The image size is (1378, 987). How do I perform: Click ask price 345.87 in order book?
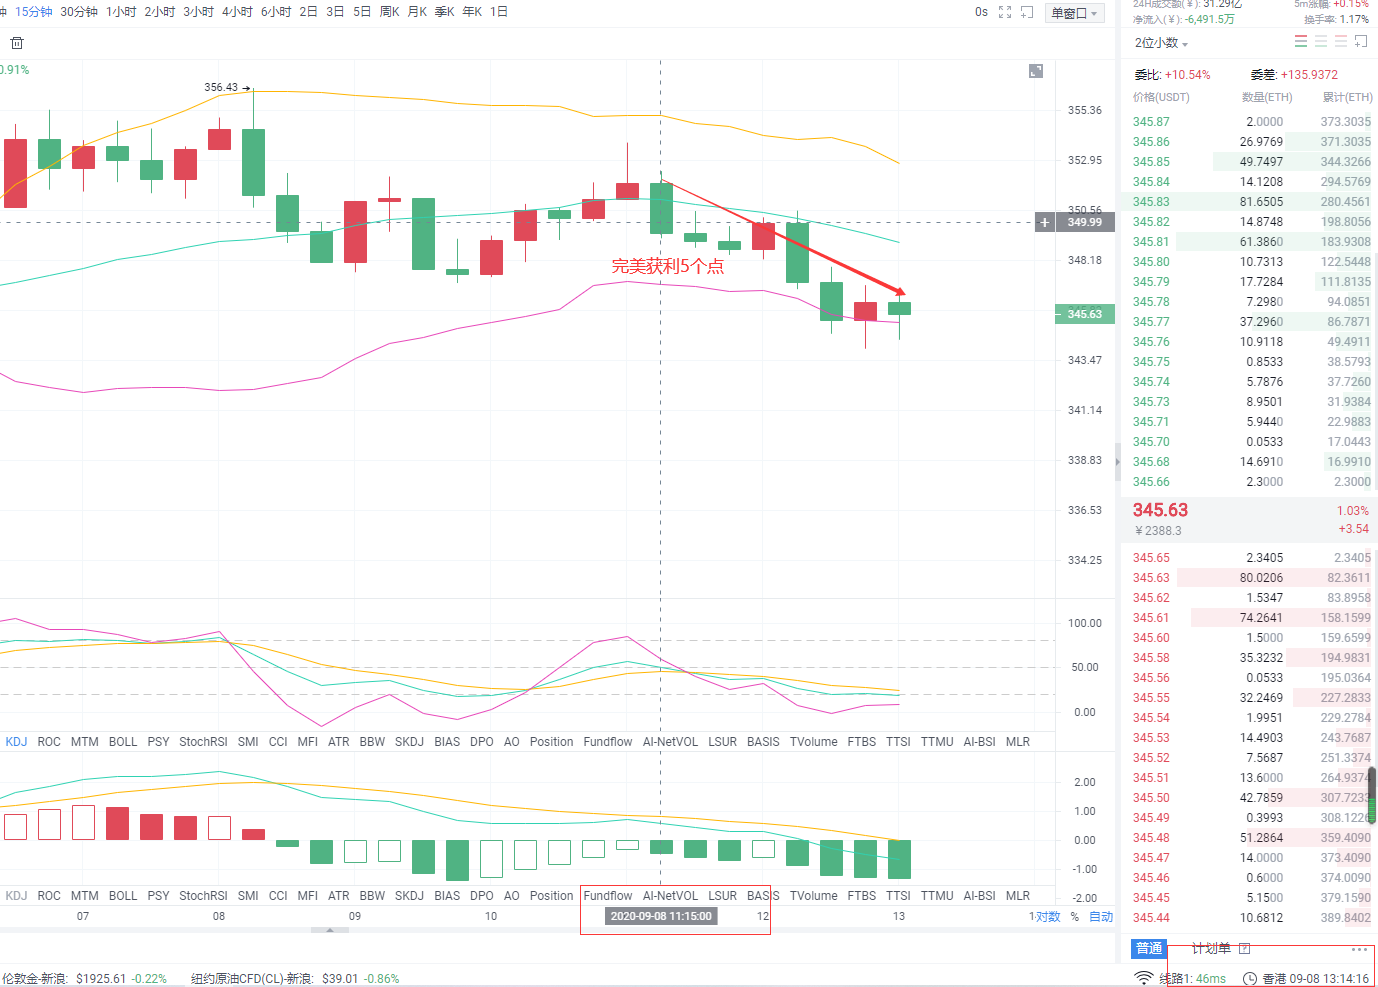click(x=1151, y=122)
